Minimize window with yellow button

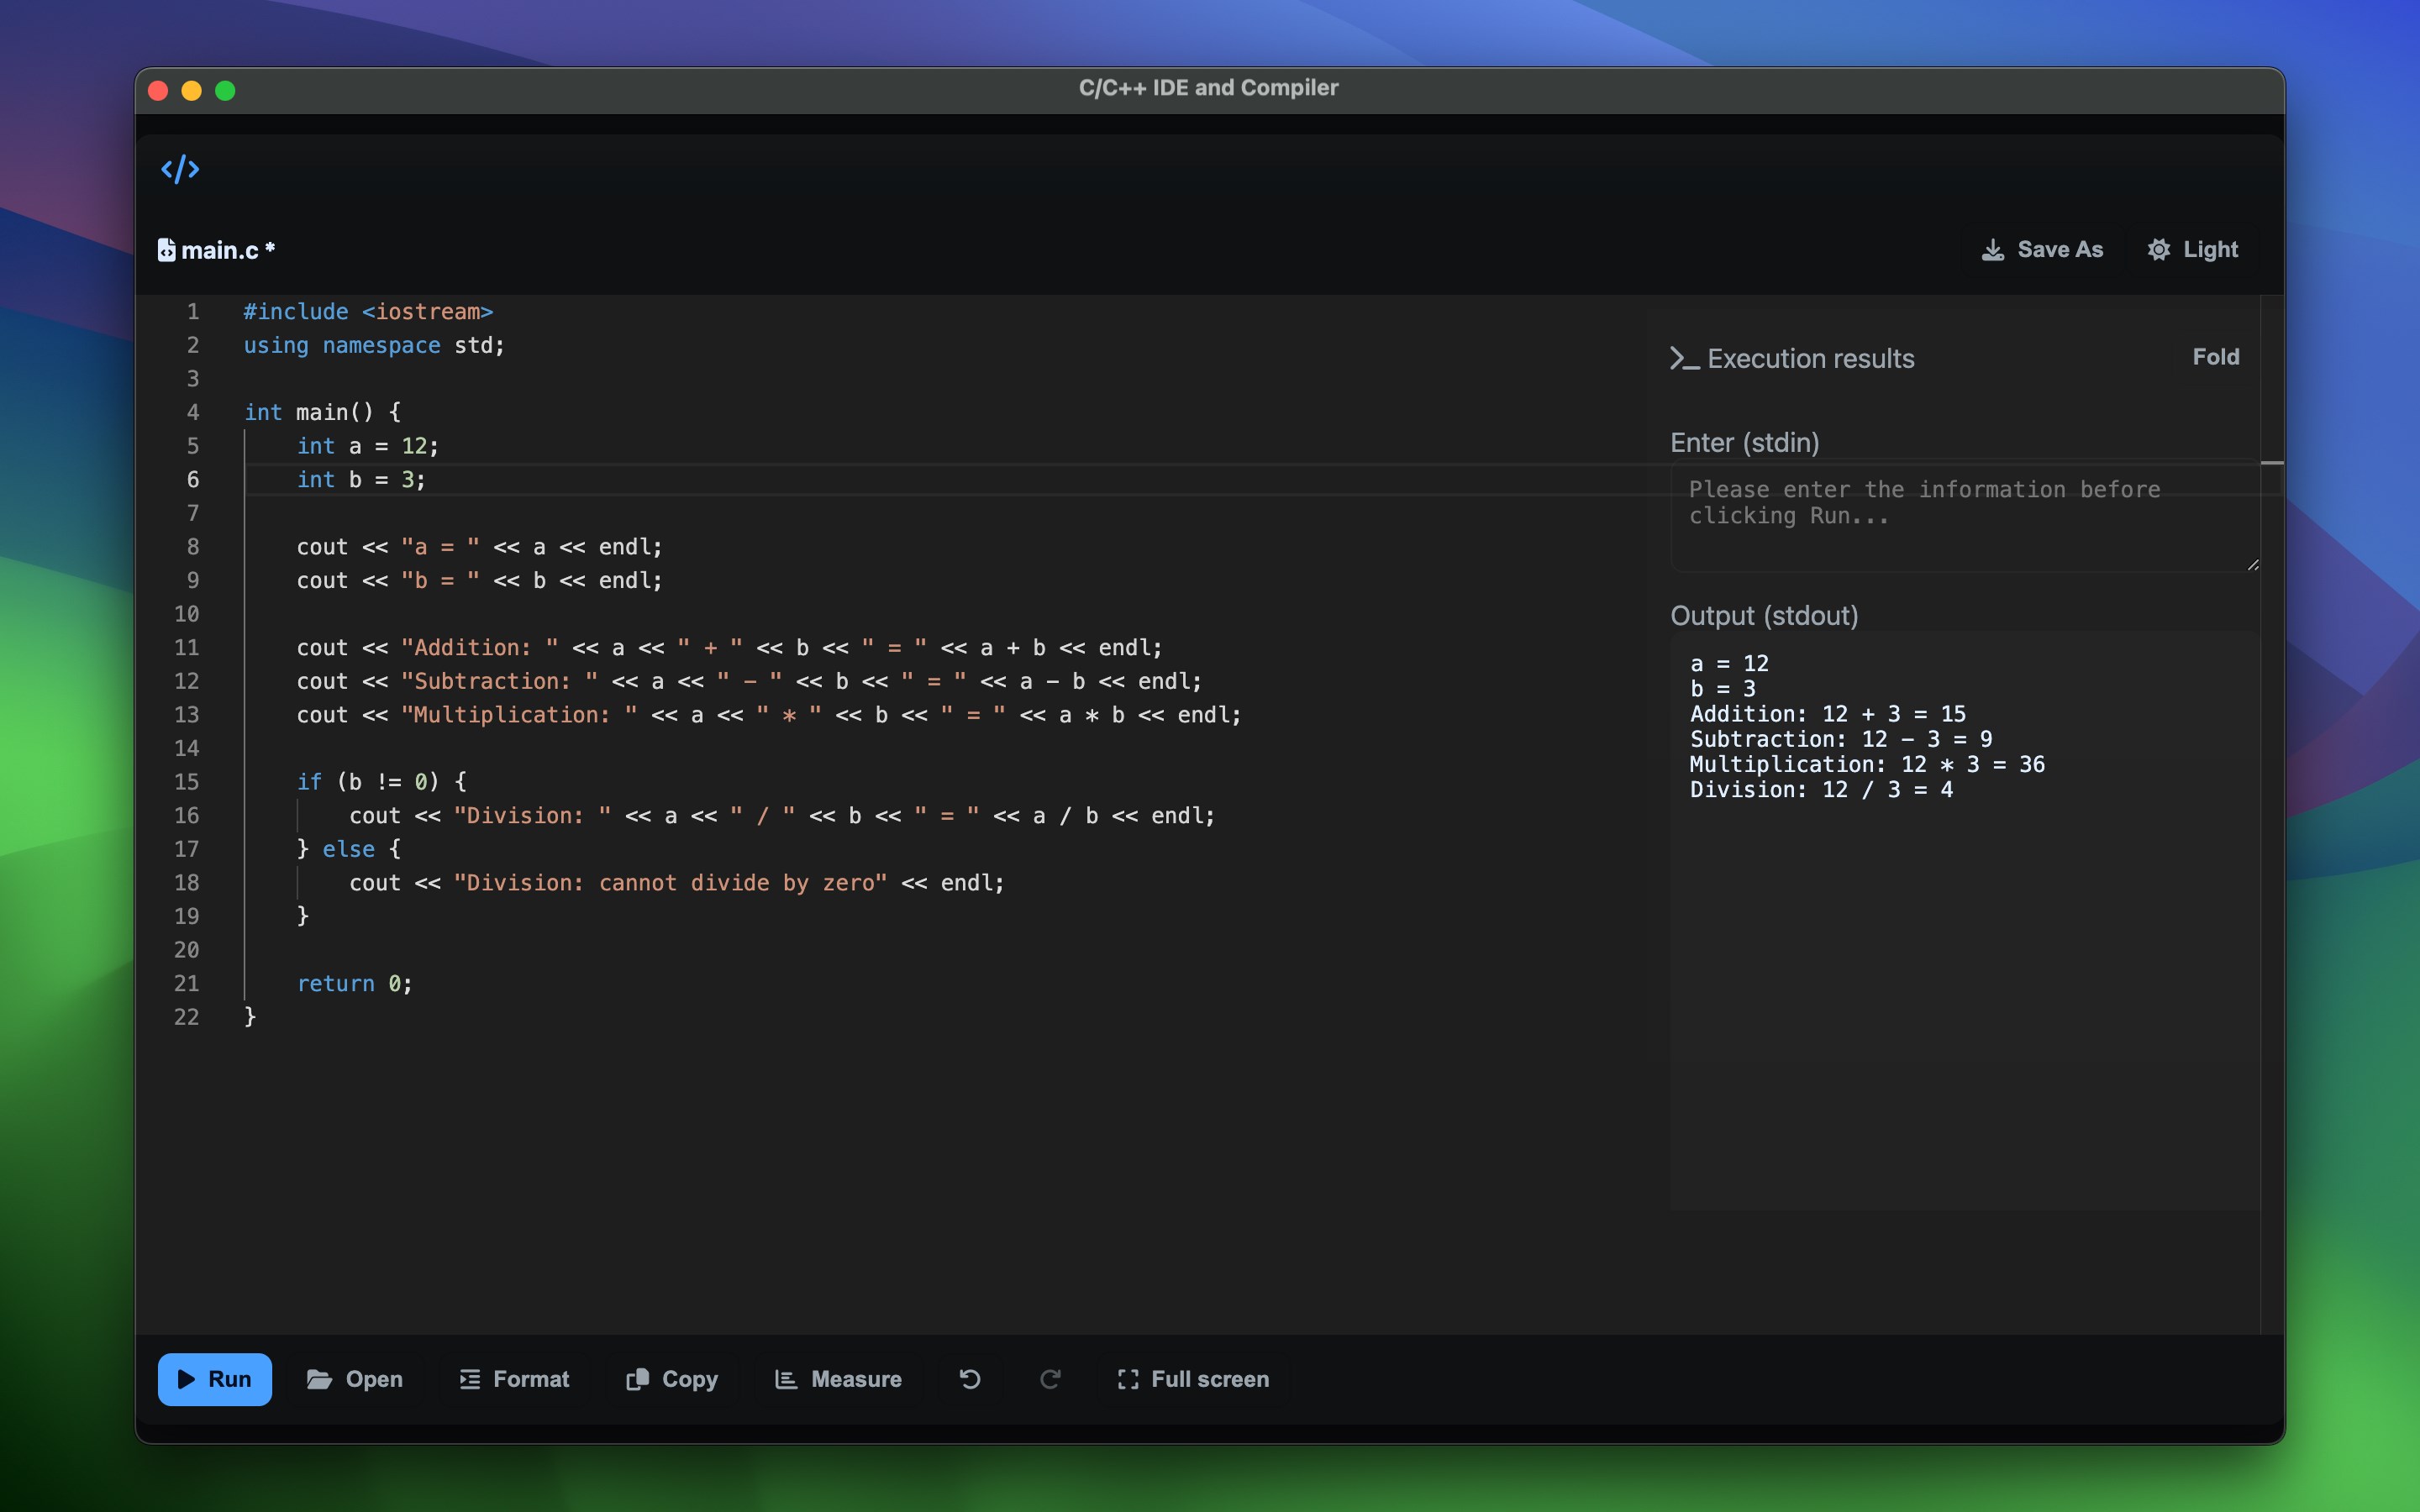tap(192, 91)
